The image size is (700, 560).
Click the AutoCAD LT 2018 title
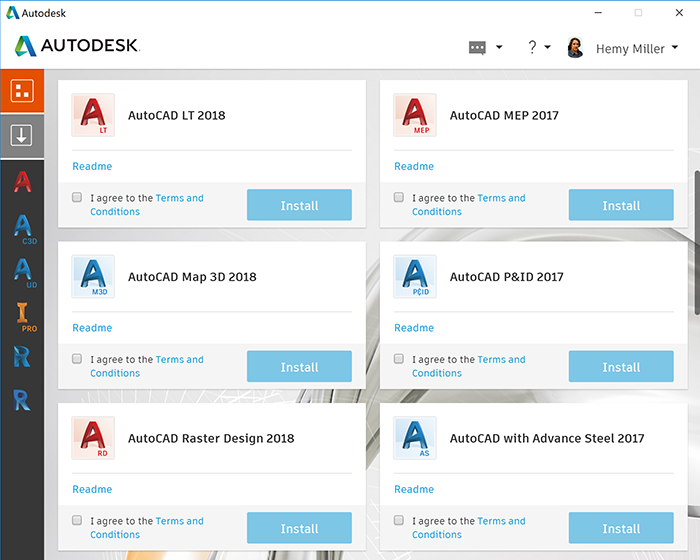(x=176, y=116)
